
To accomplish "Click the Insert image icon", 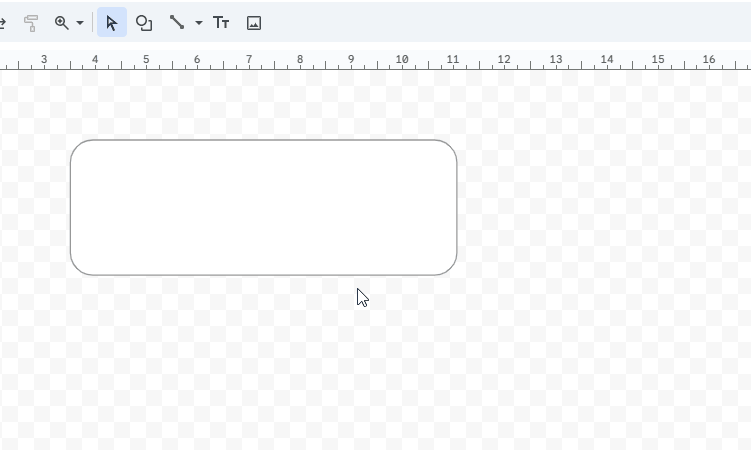I will tap(254, 23).
